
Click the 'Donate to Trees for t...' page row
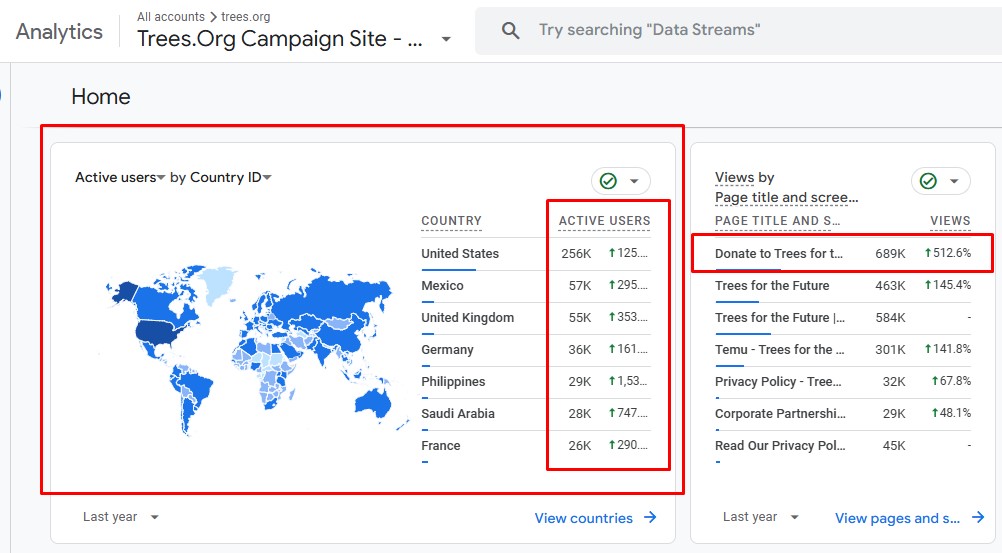tap(843, 254)
